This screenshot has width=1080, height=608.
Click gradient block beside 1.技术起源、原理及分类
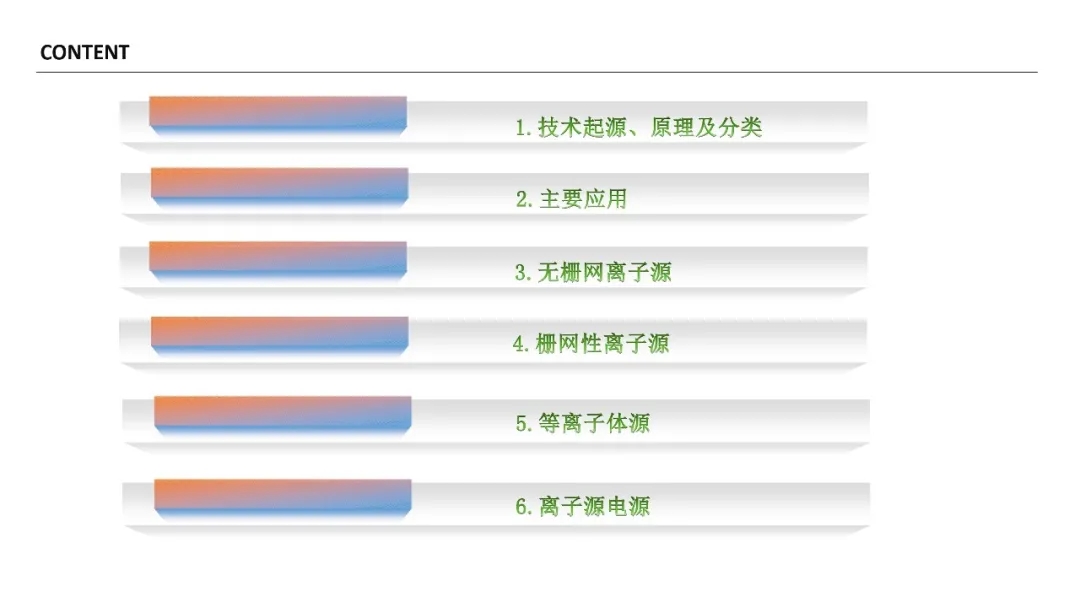click(x=278, y=113)
